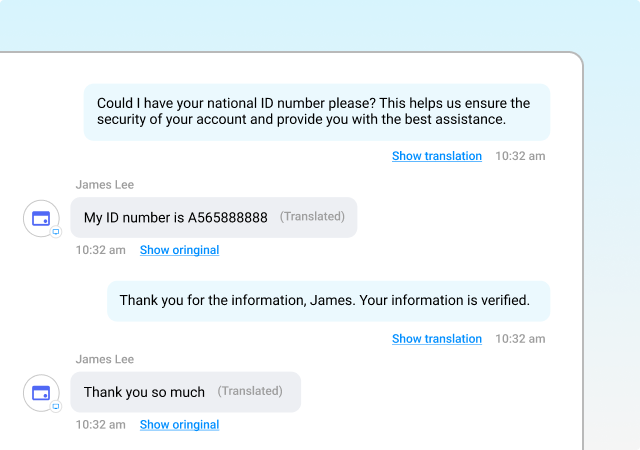Show original text of "Thank you so much"
This screenshot has height=450, width=640.
tap(180, 425)
